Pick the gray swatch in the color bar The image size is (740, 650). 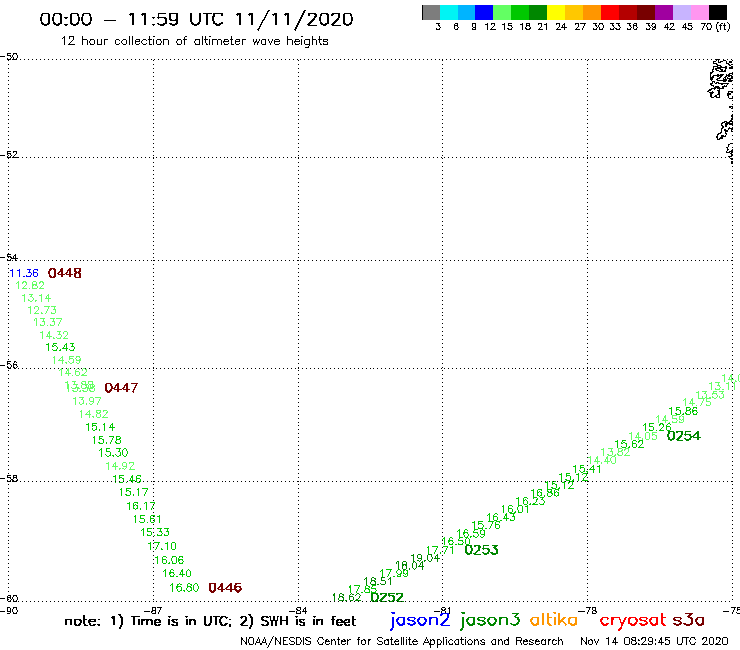point(431,12)
